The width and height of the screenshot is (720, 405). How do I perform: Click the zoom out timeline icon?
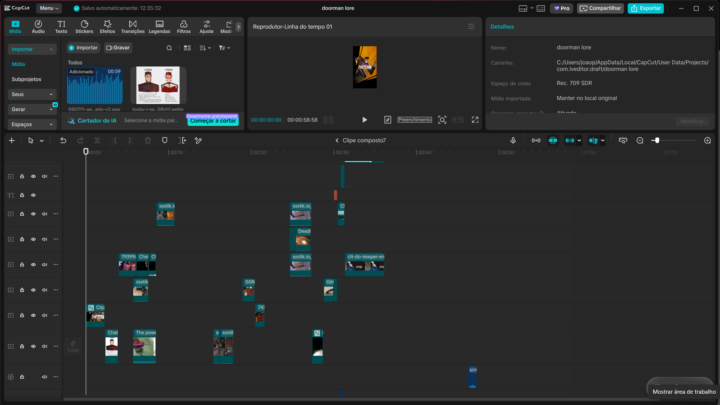coord(640,141)
